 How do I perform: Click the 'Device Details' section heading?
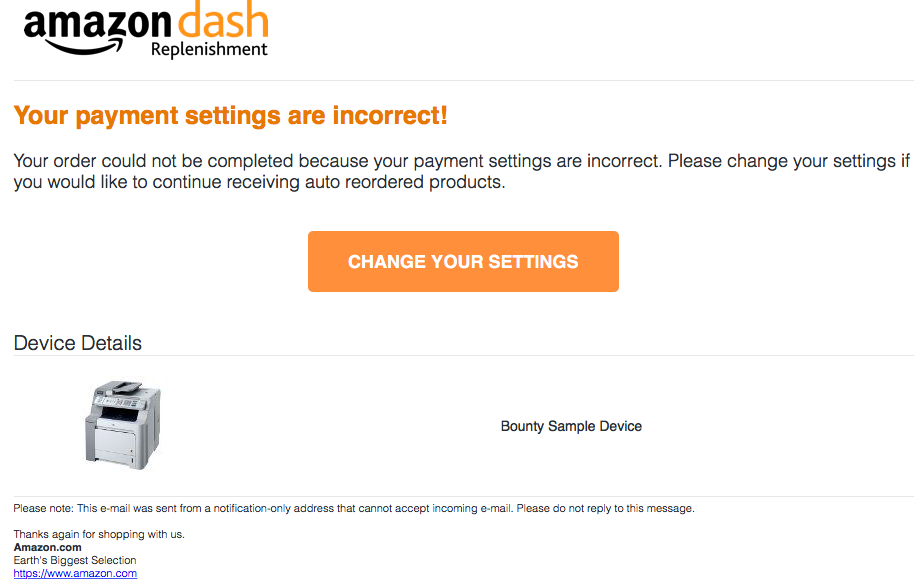coord(77,343)
